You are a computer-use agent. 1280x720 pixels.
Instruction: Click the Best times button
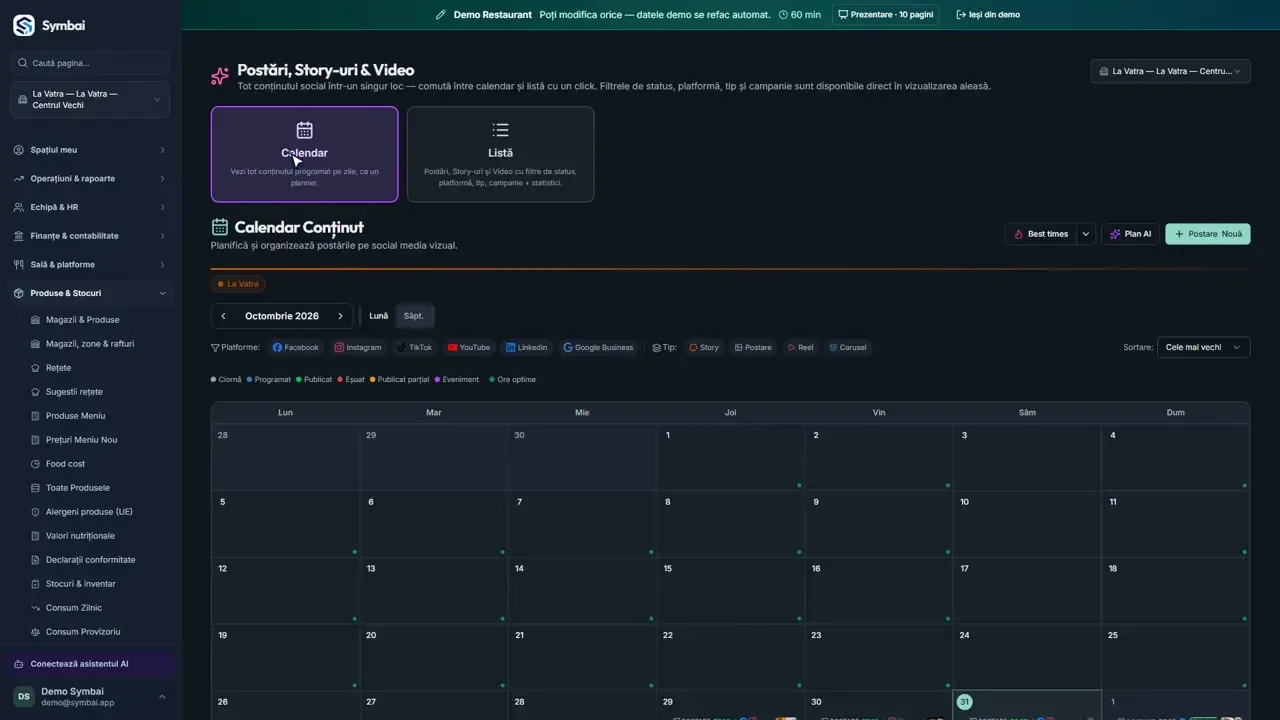[x=1040, y=234]
